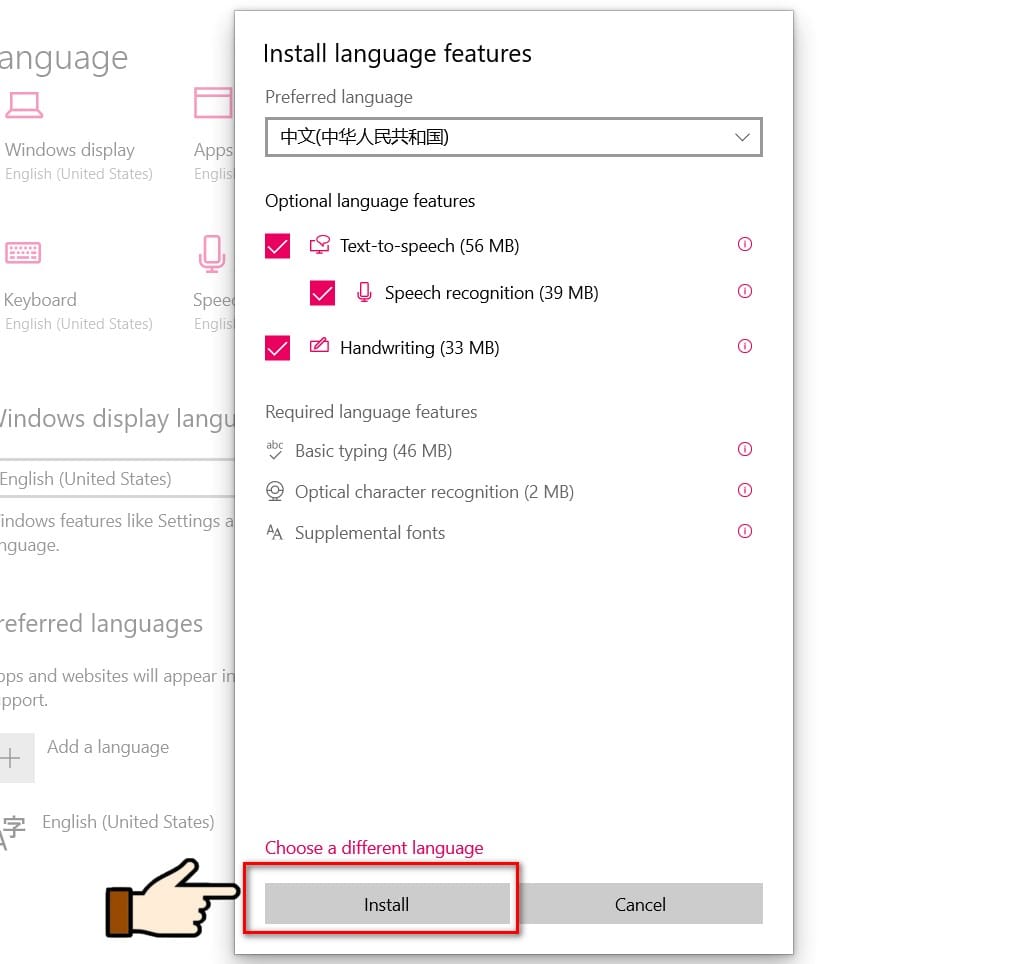The height and width of the screenshot is (964, 1014).
Task: Click the Supplemental fonts icon
Action: tap(275, 533)
